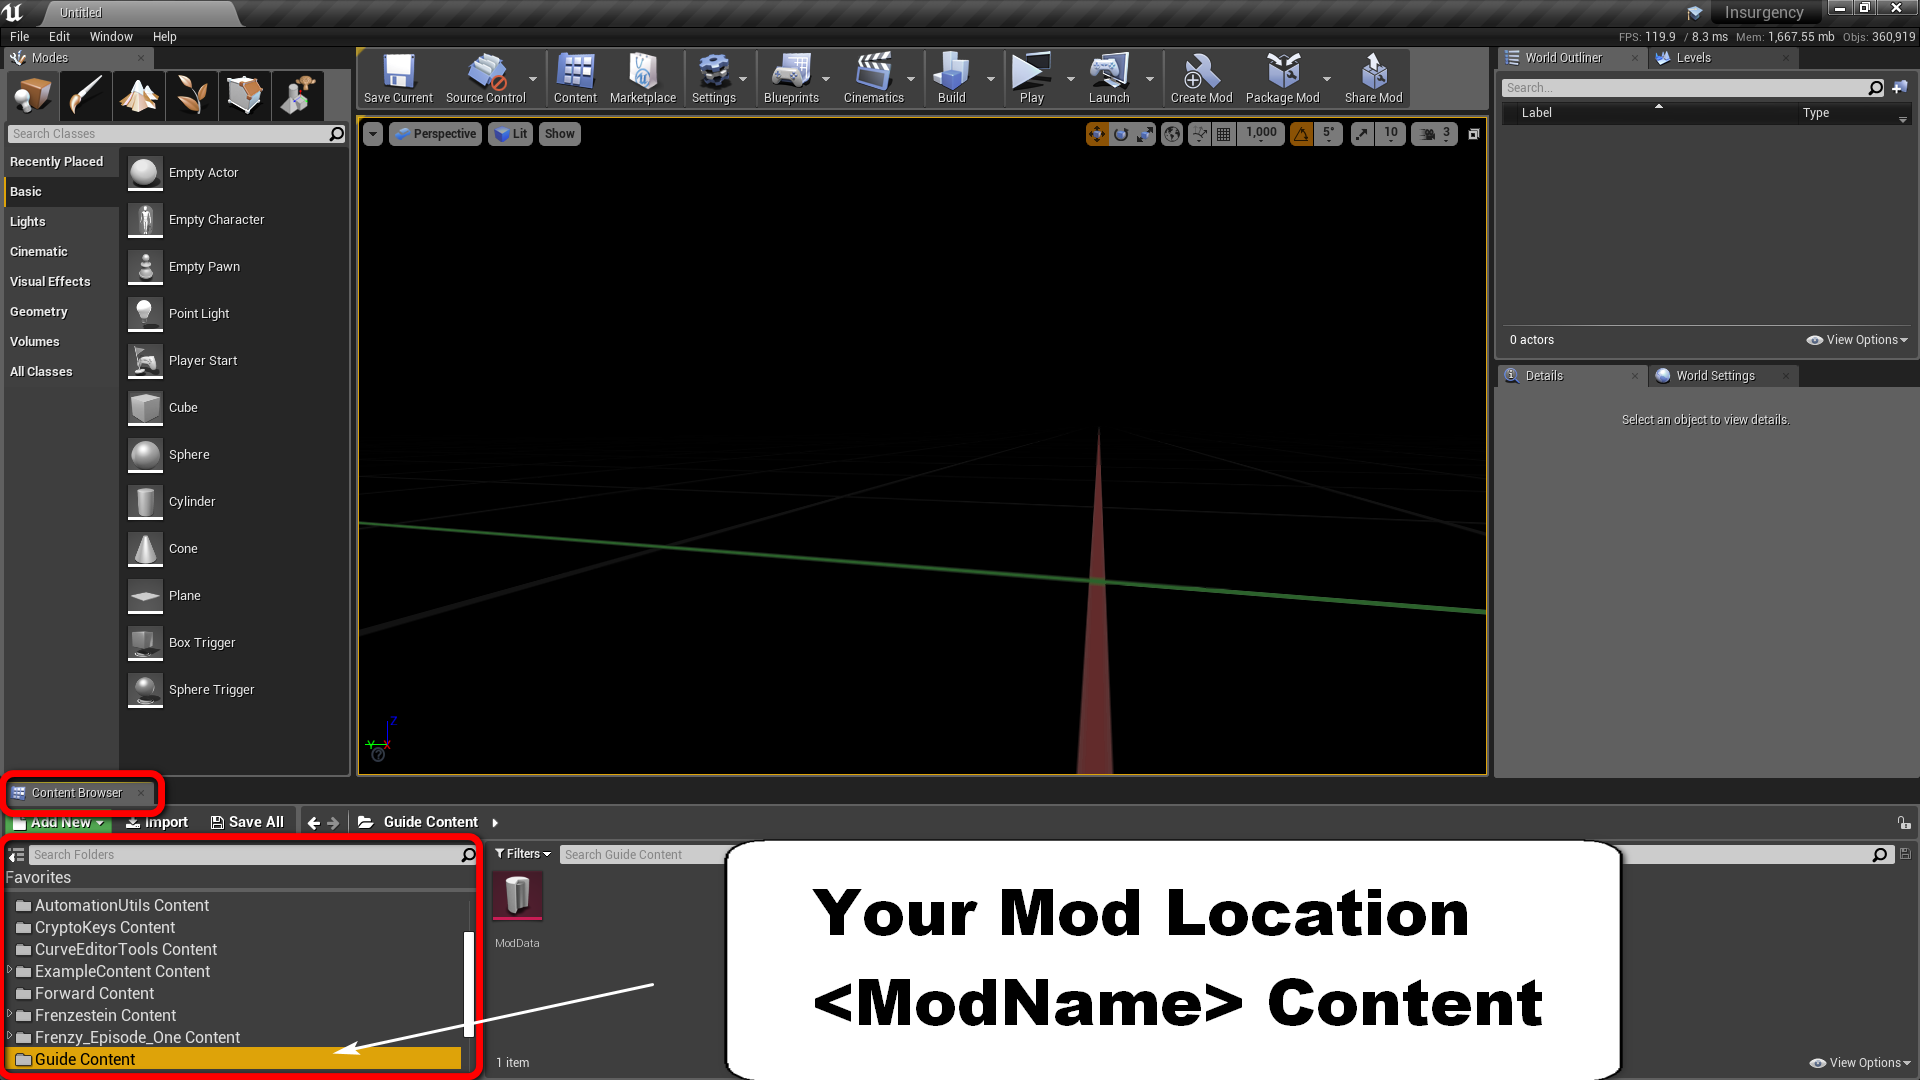Toggle rotation snapping triangle icon

1301,134
